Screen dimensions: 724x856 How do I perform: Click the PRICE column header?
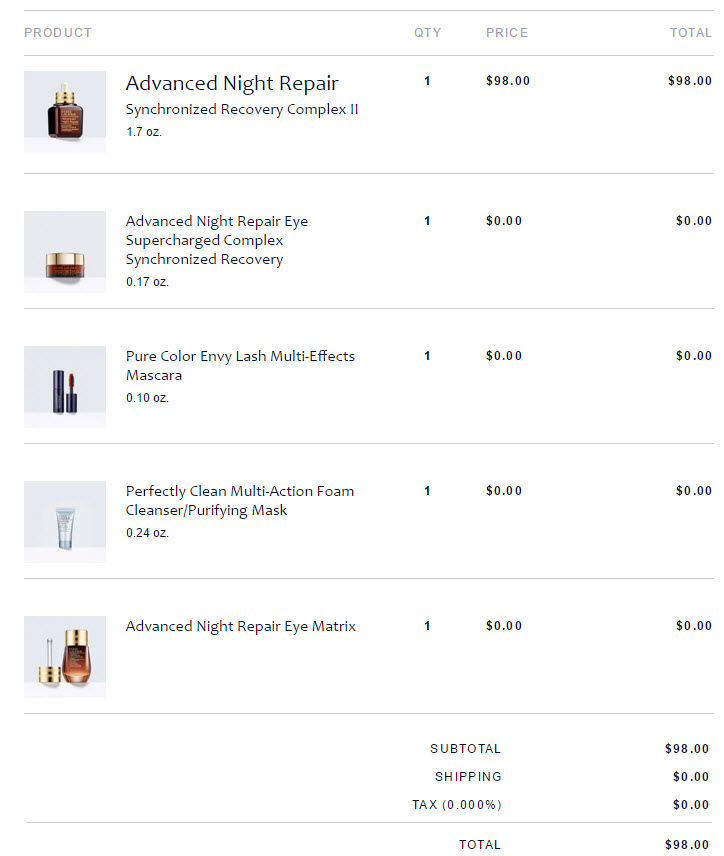click(x=507, y=33)
